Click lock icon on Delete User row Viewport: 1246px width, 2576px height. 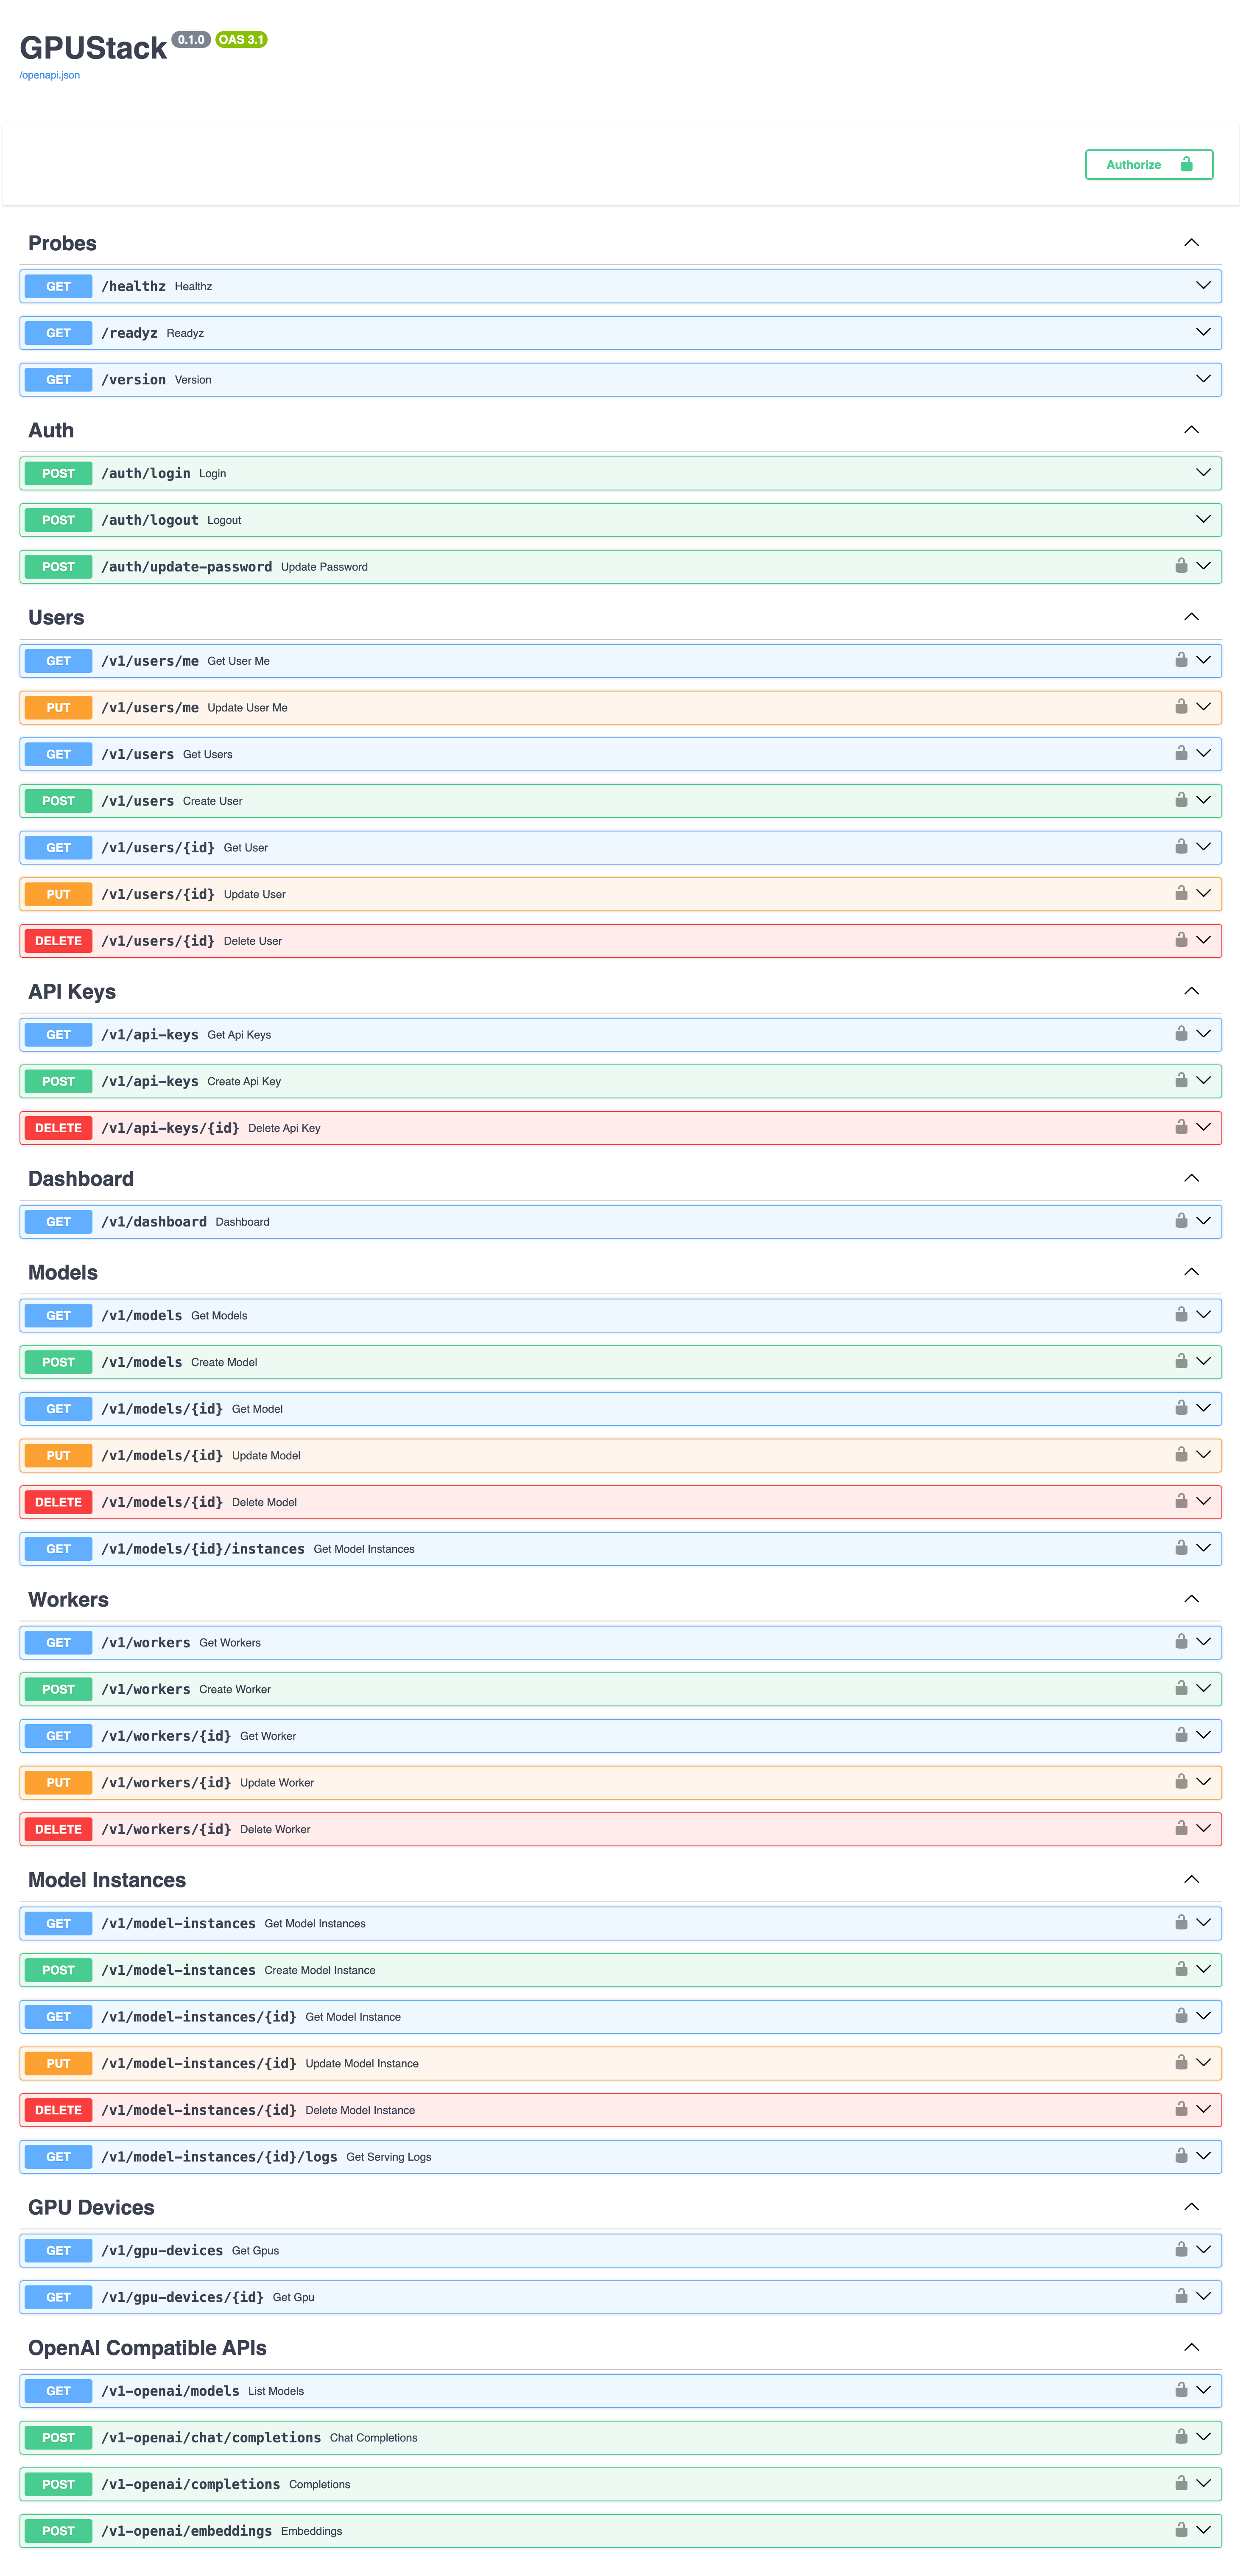[x=1181, y=940]
